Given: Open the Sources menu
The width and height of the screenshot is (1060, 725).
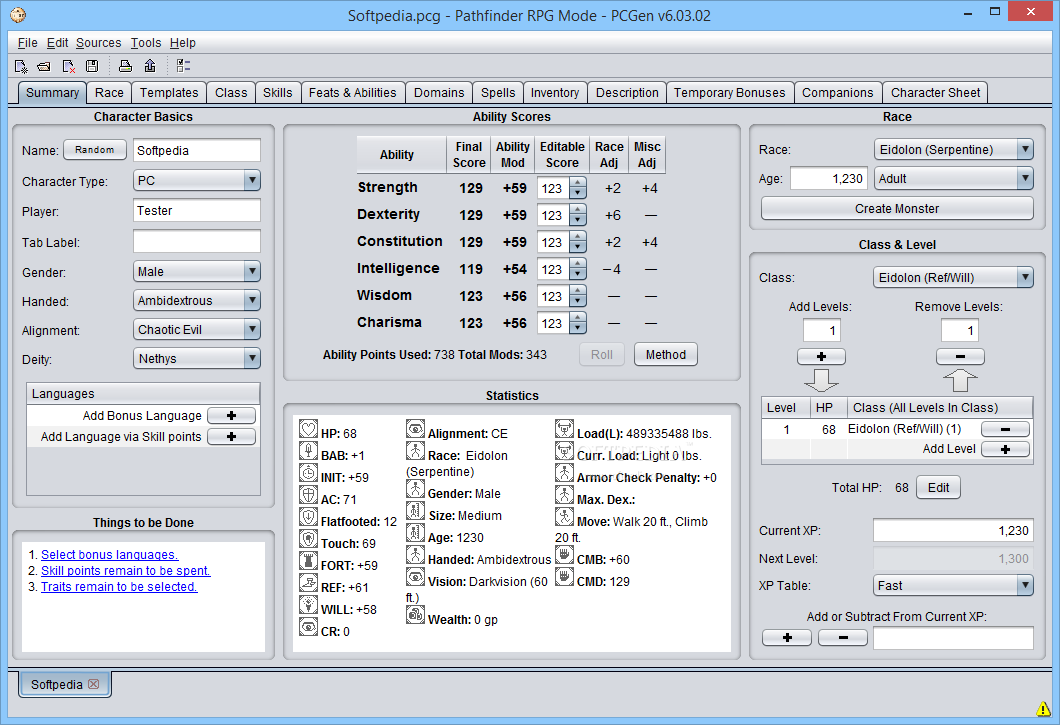Looking at the screenshot, I should (x=99, y=43).
